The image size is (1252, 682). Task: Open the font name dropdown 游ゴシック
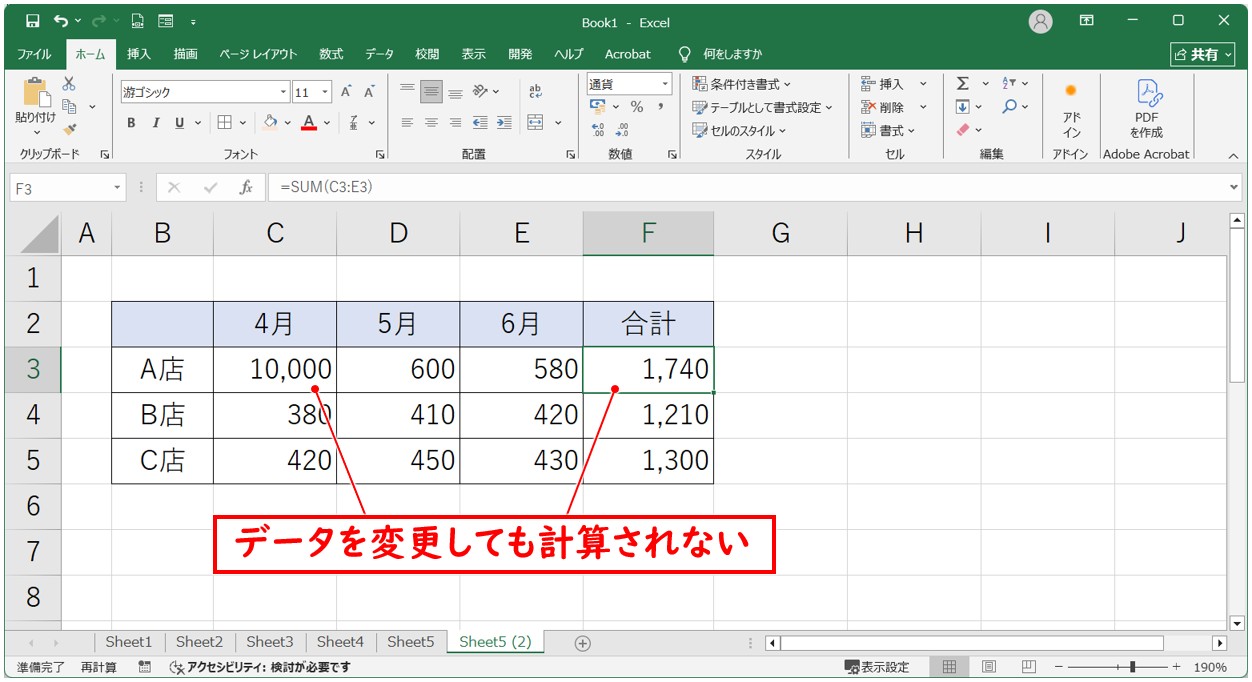click(284, 92)
